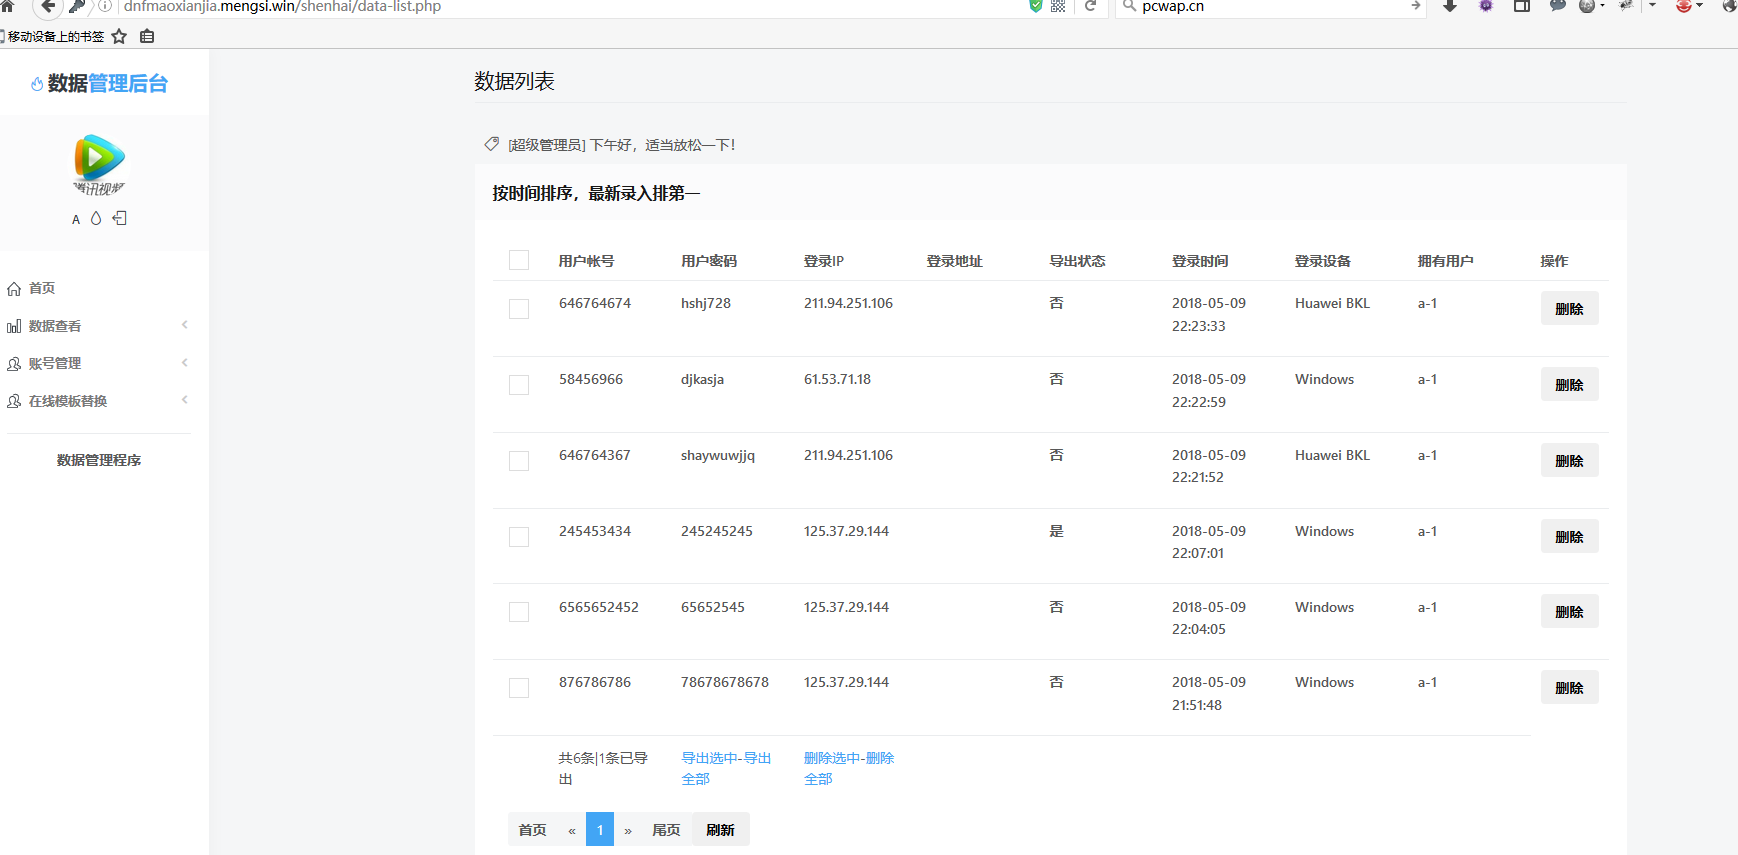
Task: Click the » next page arrow
Action: coord(628,830)
